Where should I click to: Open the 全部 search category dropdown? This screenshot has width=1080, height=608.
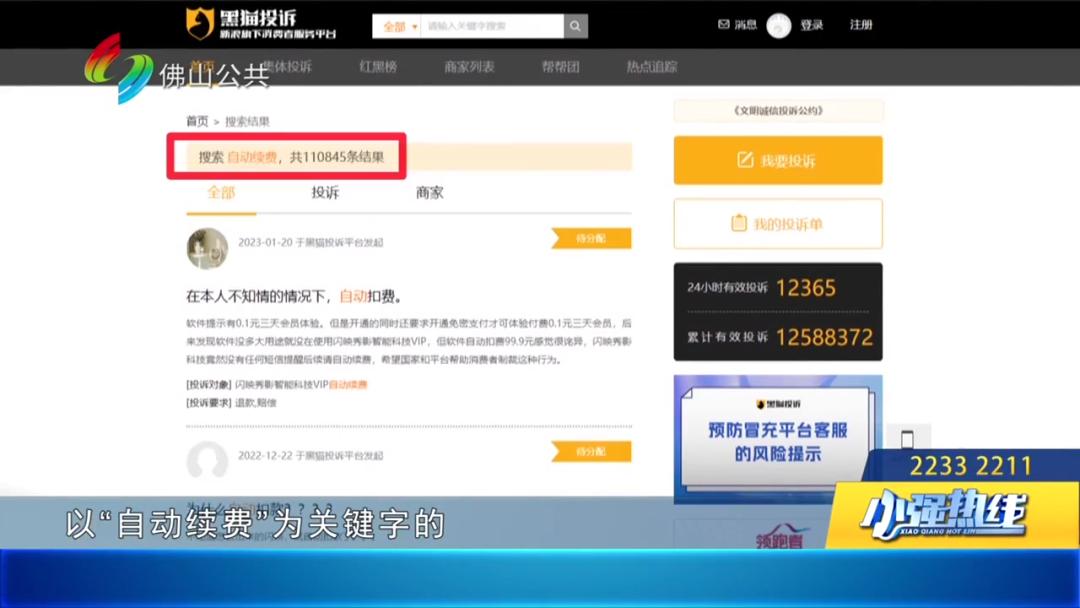pos(397,26)
